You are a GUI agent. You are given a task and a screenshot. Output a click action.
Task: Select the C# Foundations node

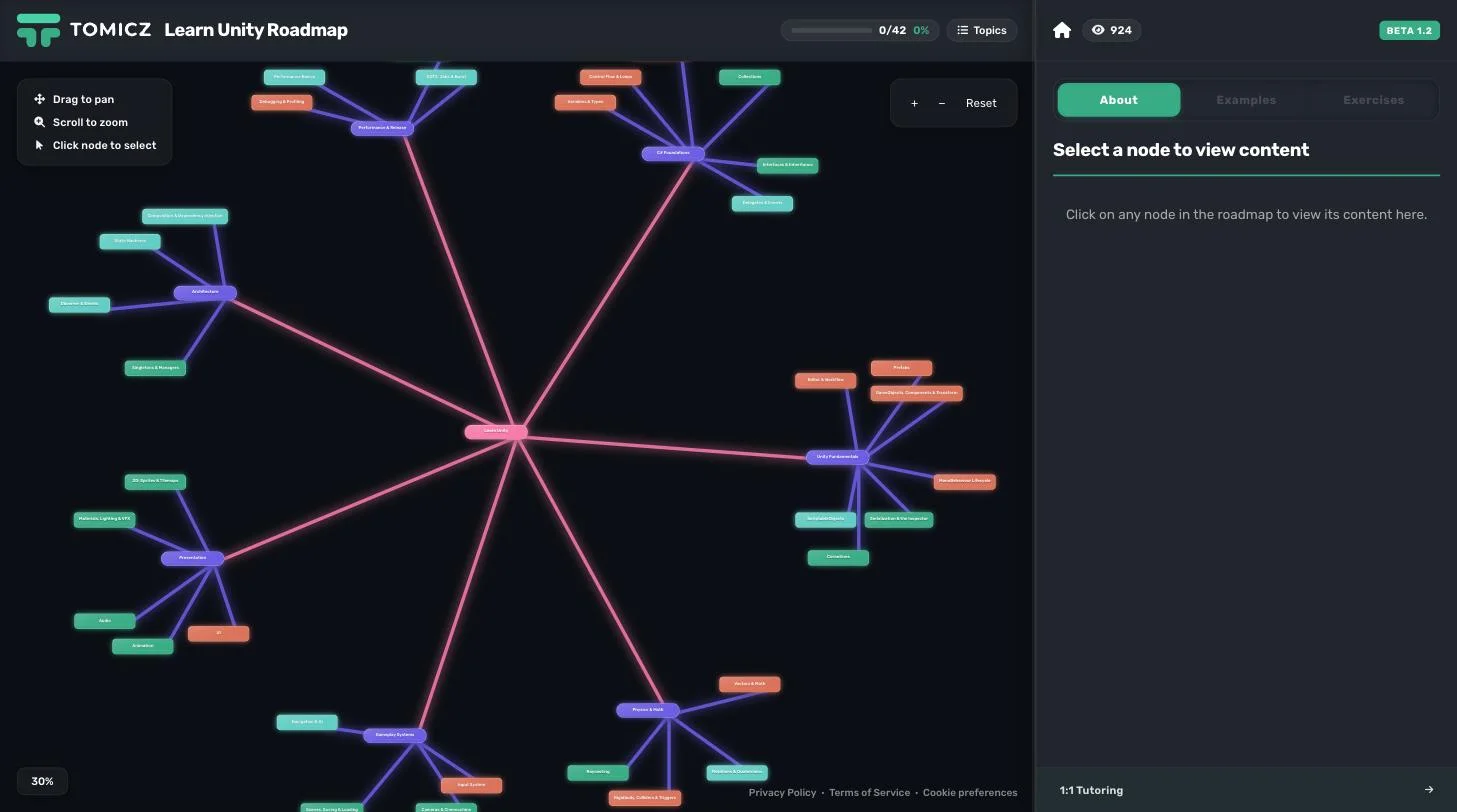point(673,153)
